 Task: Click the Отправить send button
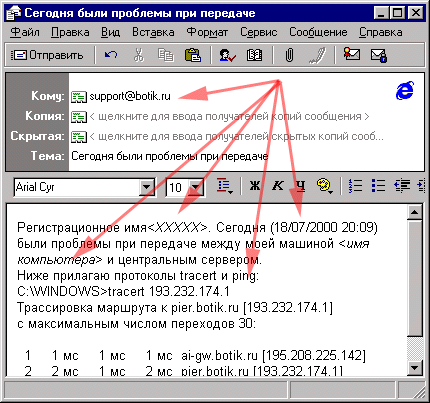47,55
